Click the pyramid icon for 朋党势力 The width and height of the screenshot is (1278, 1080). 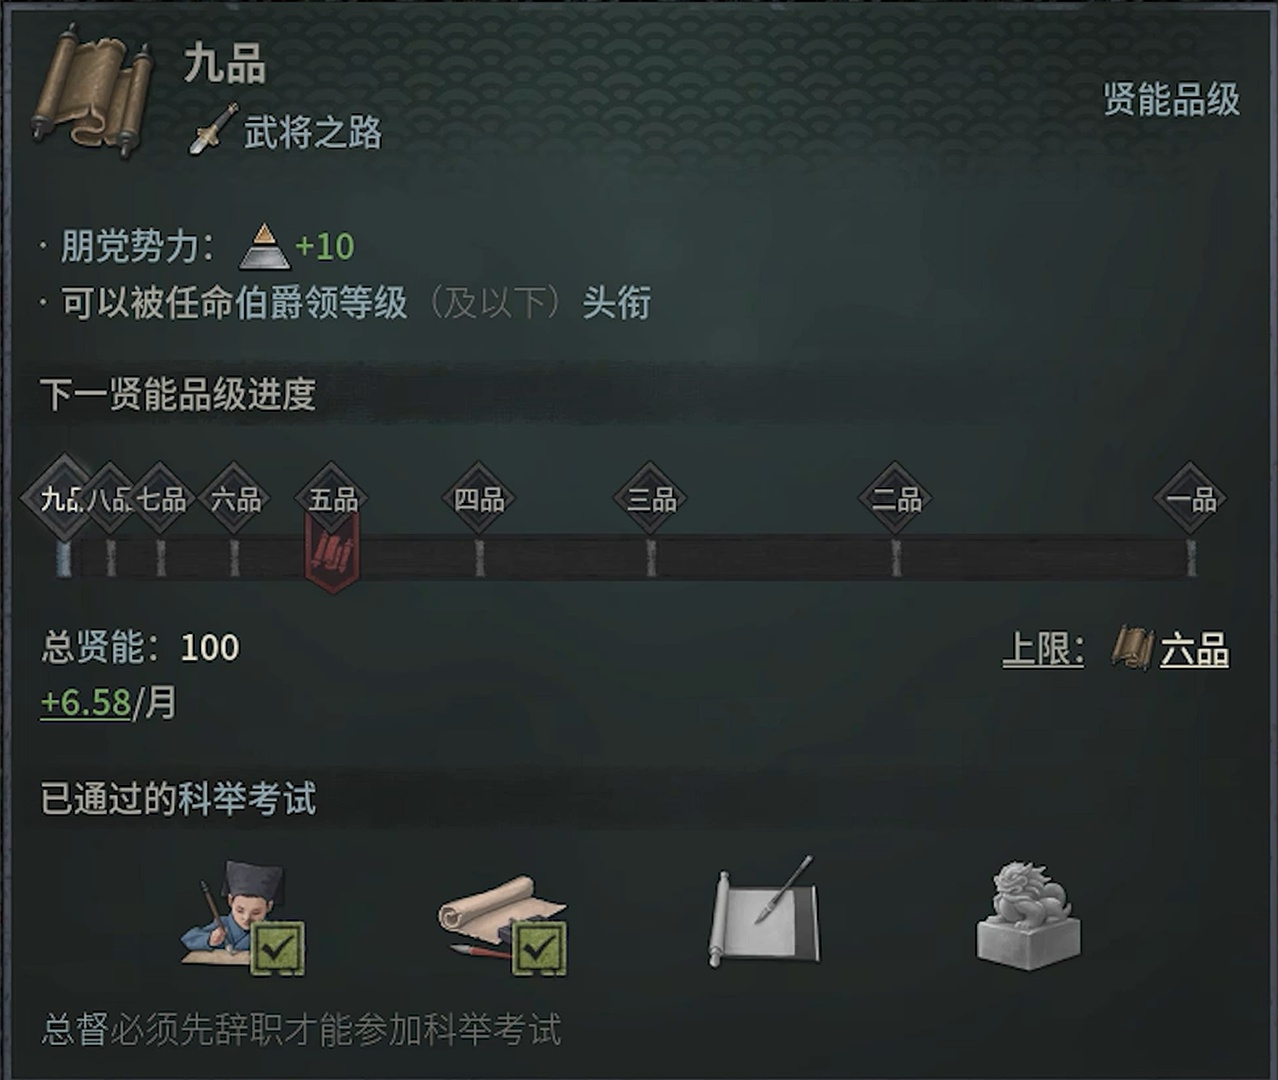(x=264, y=247)
